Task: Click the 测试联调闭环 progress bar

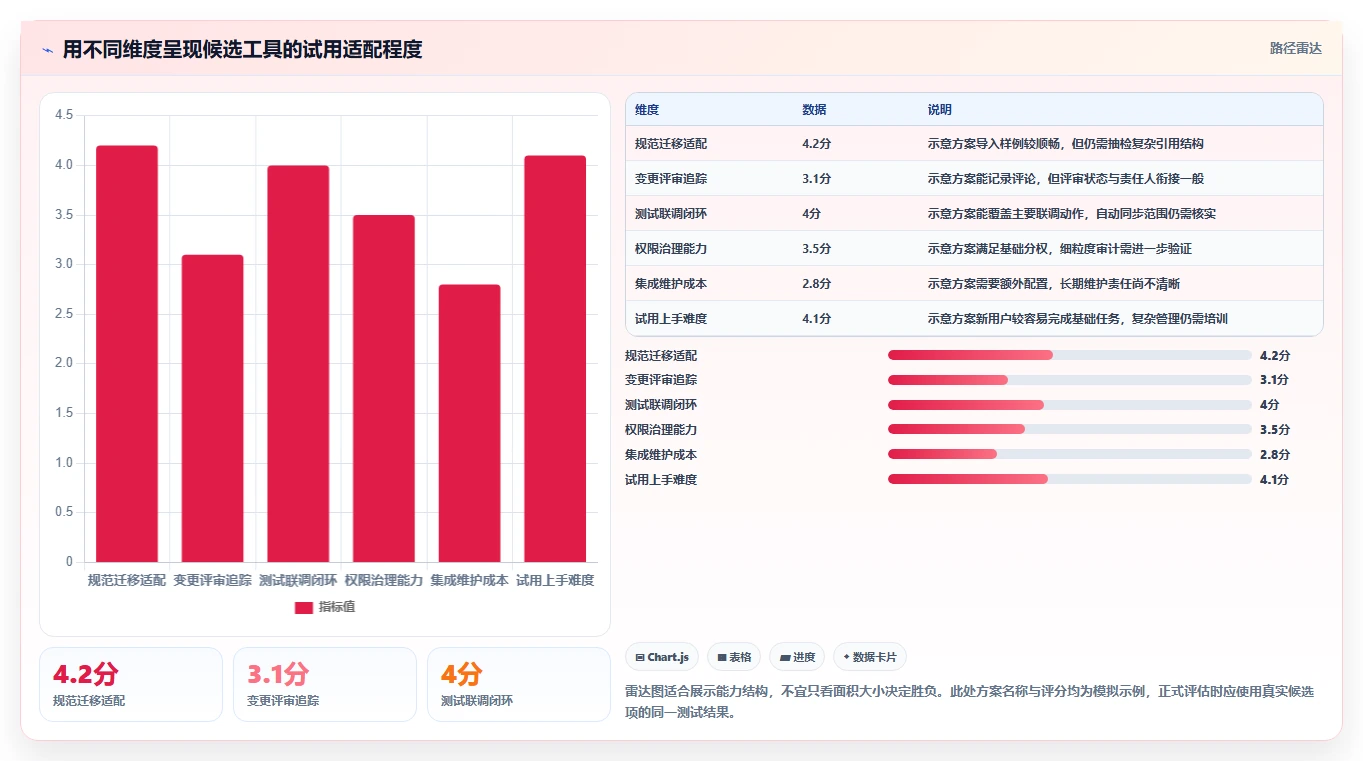Action: point(1070,405)
